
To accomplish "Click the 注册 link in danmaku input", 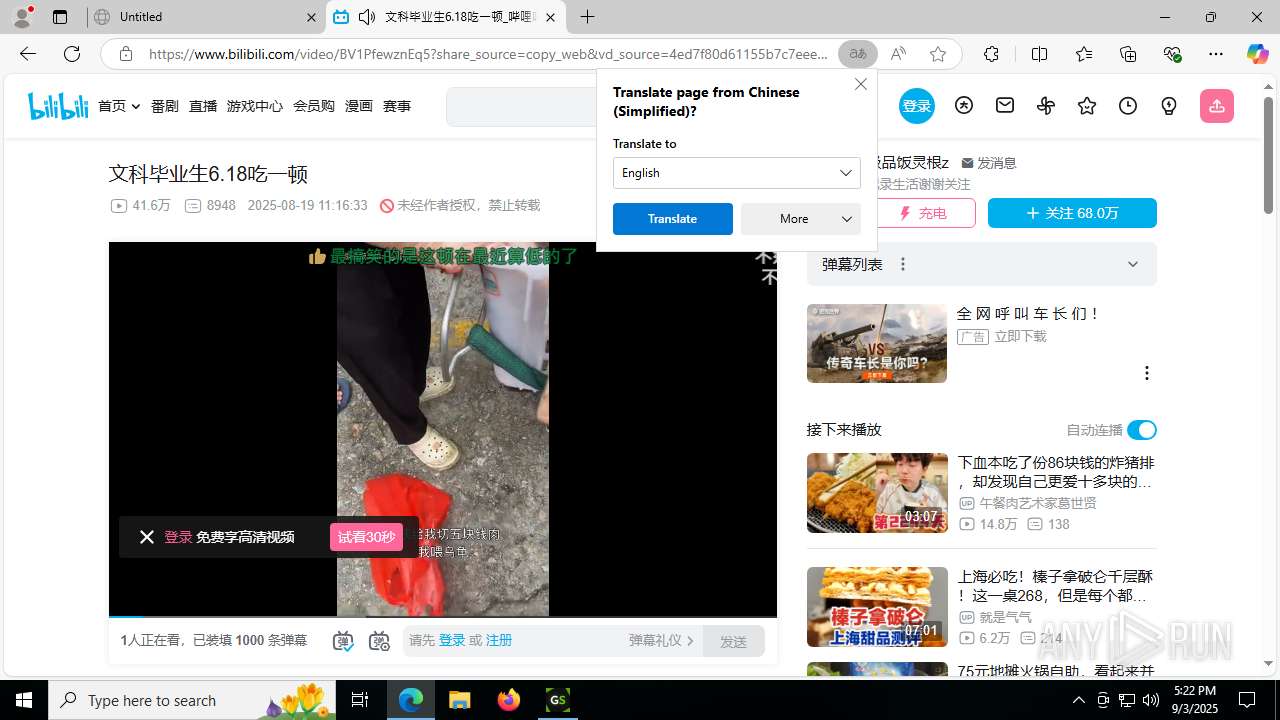I will (499, 641).
